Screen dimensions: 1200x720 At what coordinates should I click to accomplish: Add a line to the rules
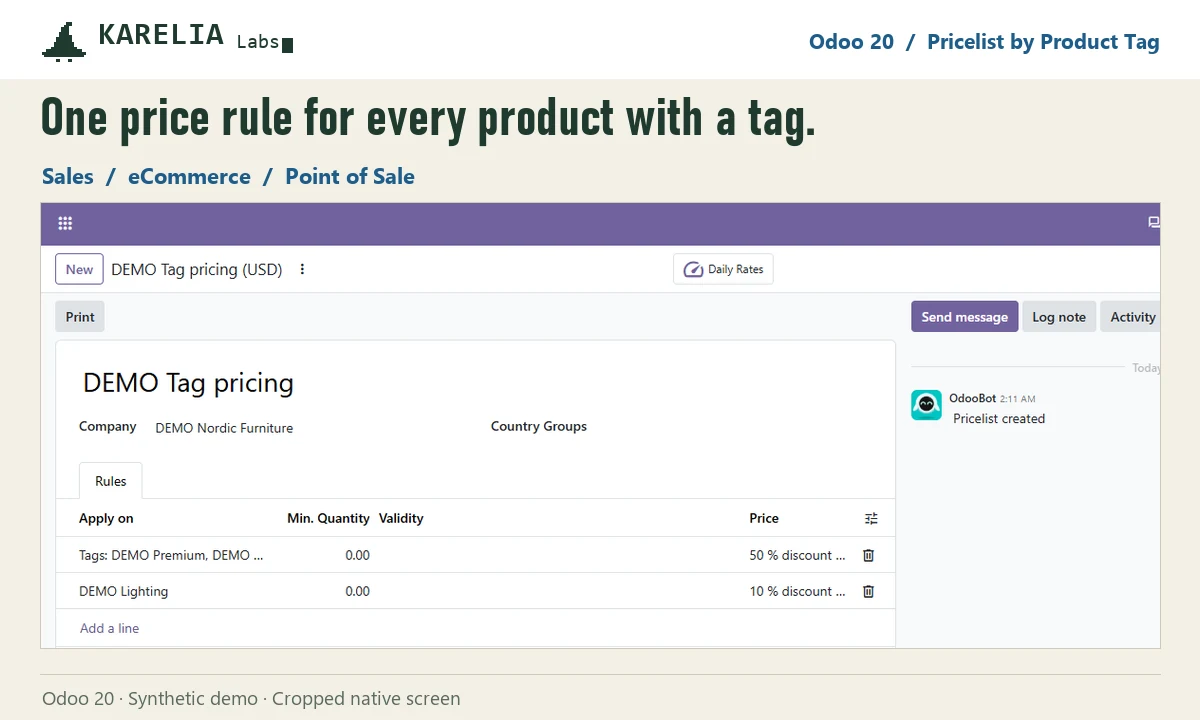coord(109,628)
